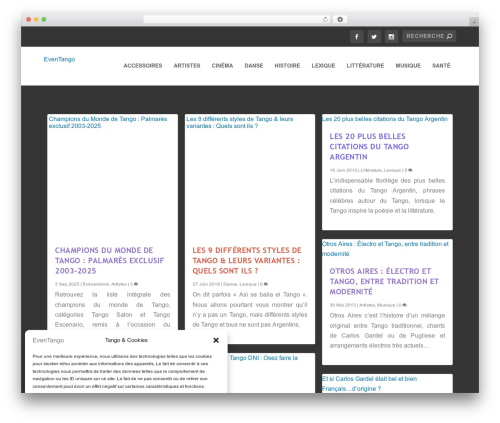Open link Et si Carlos Gardel était bel et bien Français
The width and height of the screenshot is (500, 423).
pyautogui.click(x=369, y=383)
